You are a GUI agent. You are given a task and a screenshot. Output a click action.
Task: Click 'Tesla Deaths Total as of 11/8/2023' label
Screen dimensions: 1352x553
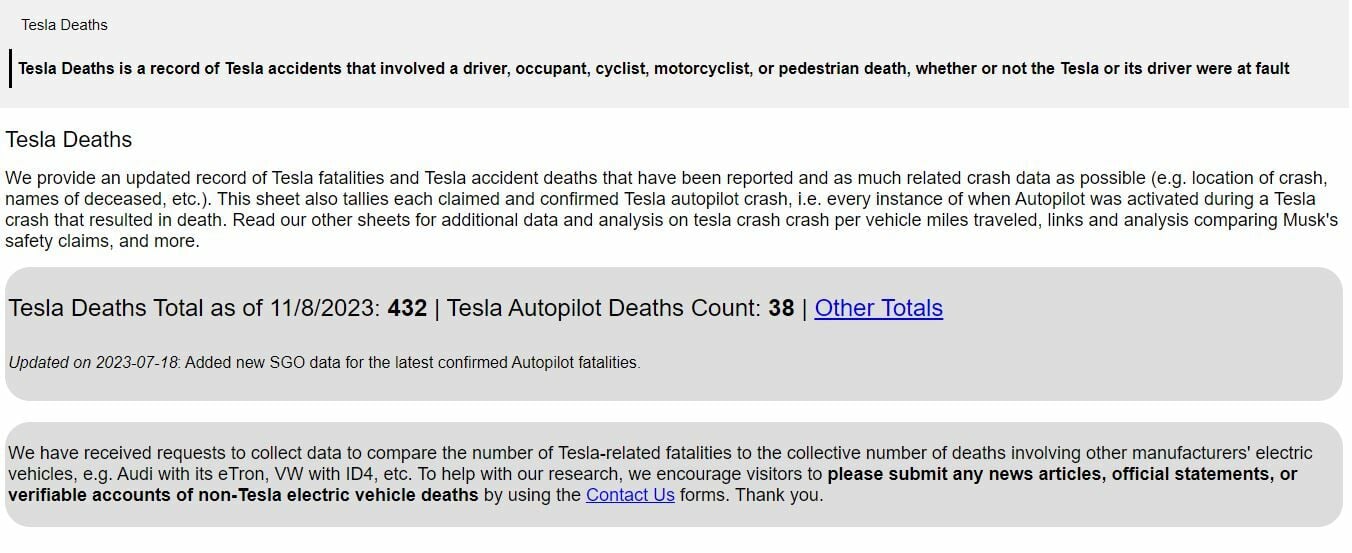coord(195,308)
